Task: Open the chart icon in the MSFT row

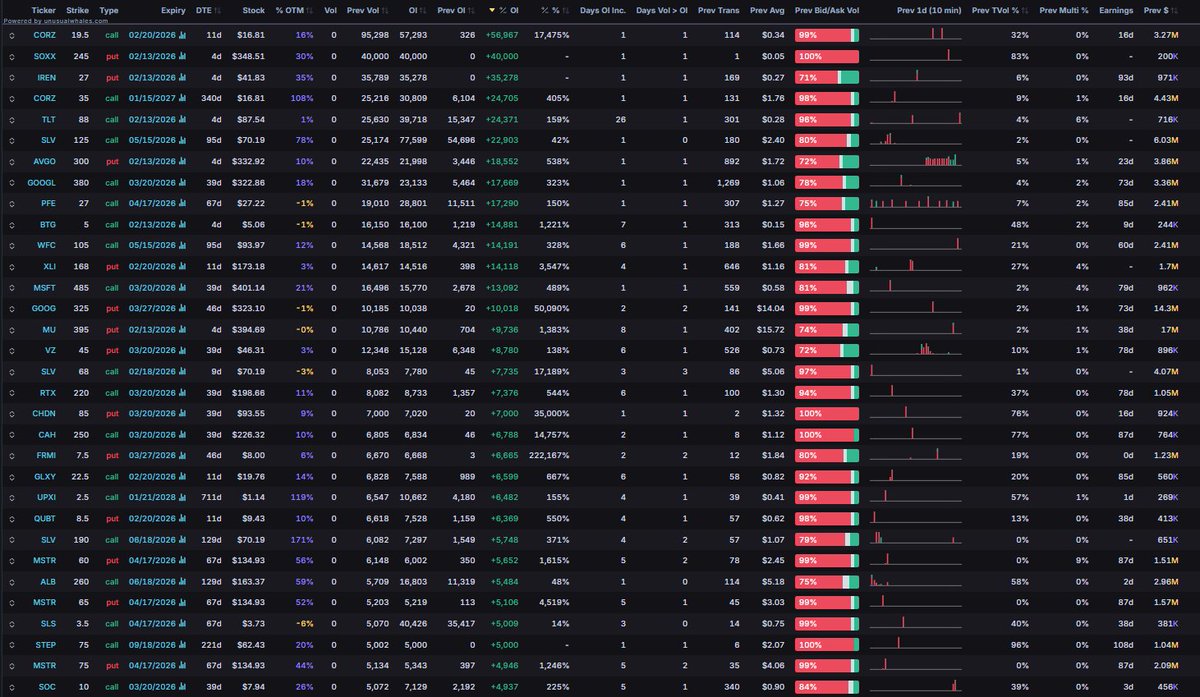Action: pyautogui.click(x=183, y=287)
